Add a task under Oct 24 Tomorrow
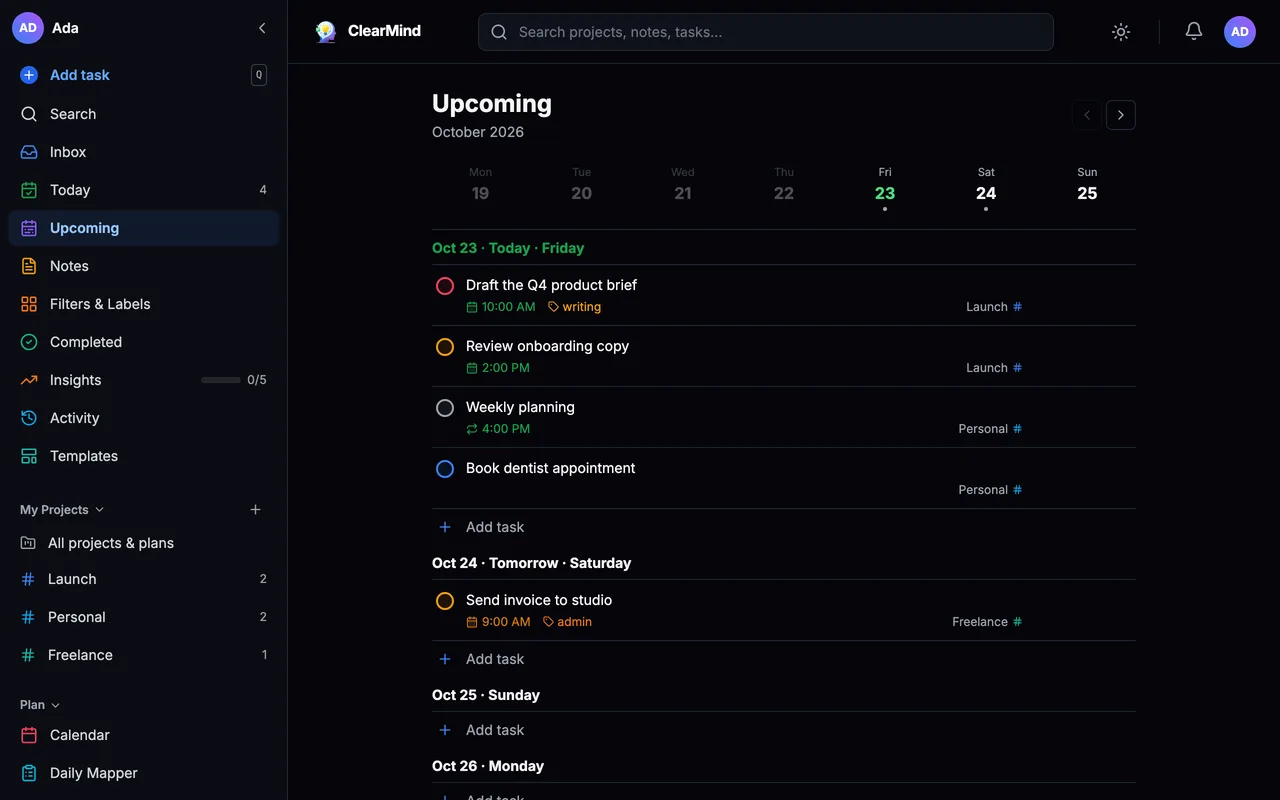Image resolution: width=1280 pixels, height=800 pixels. tap(784, 659)
